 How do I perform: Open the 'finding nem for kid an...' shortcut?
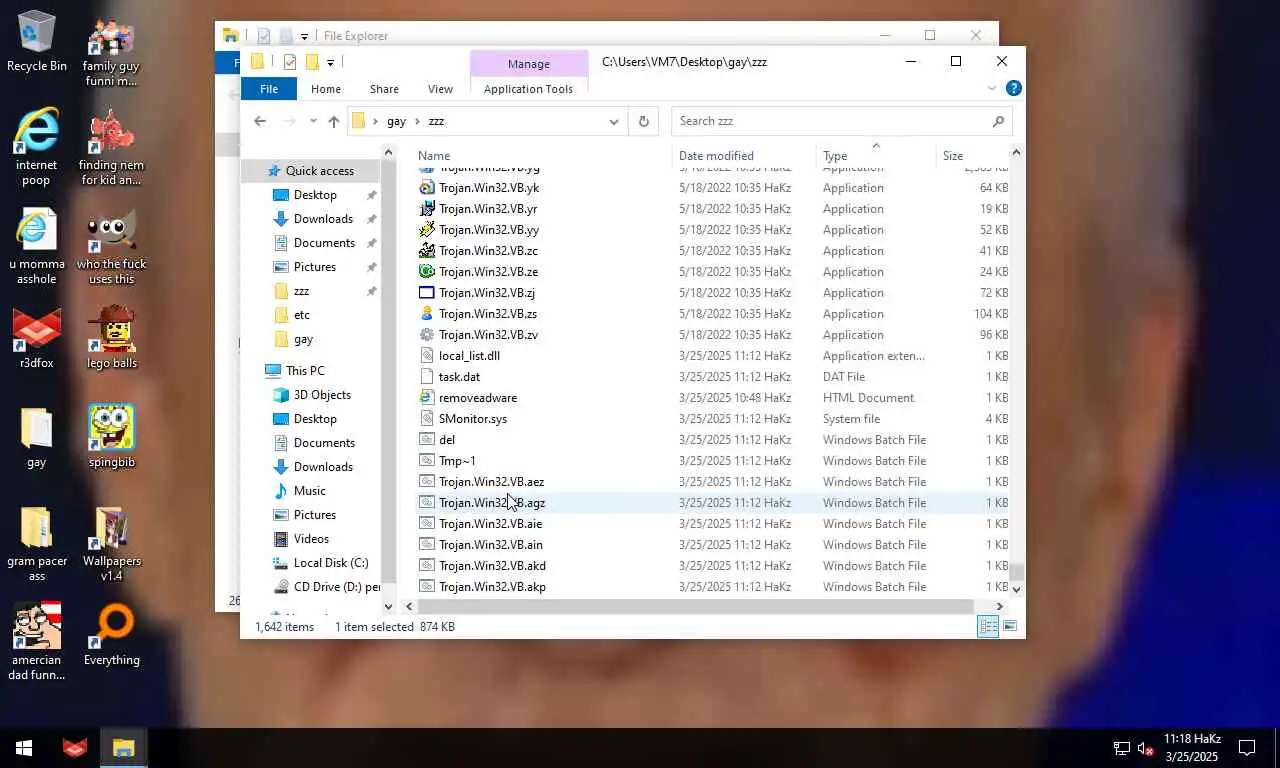(x=111, y=147)
